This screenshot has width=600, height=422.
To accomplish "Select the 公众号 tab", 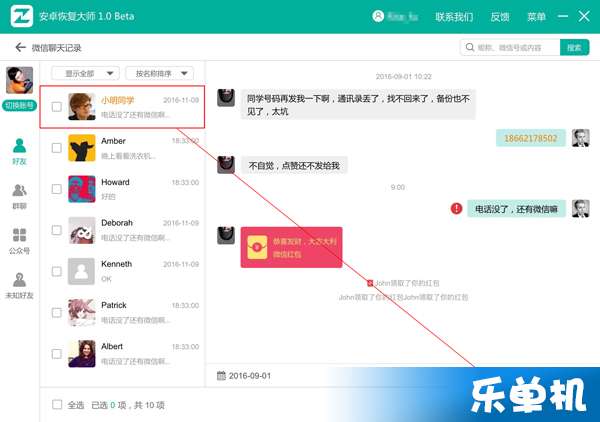I will [x=19, y=241].
